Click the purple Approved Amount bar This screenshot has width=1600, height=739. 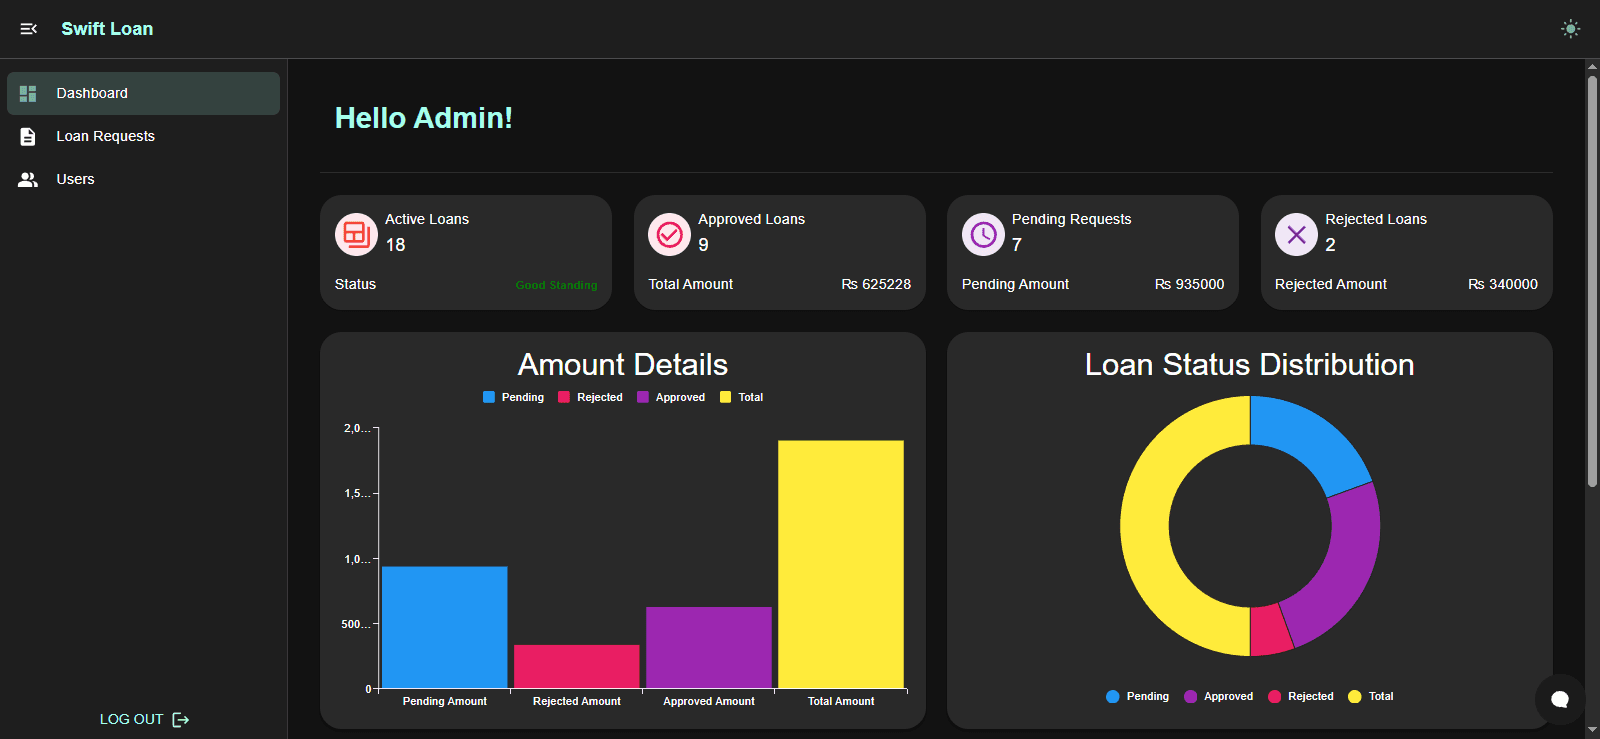[709, 647]
